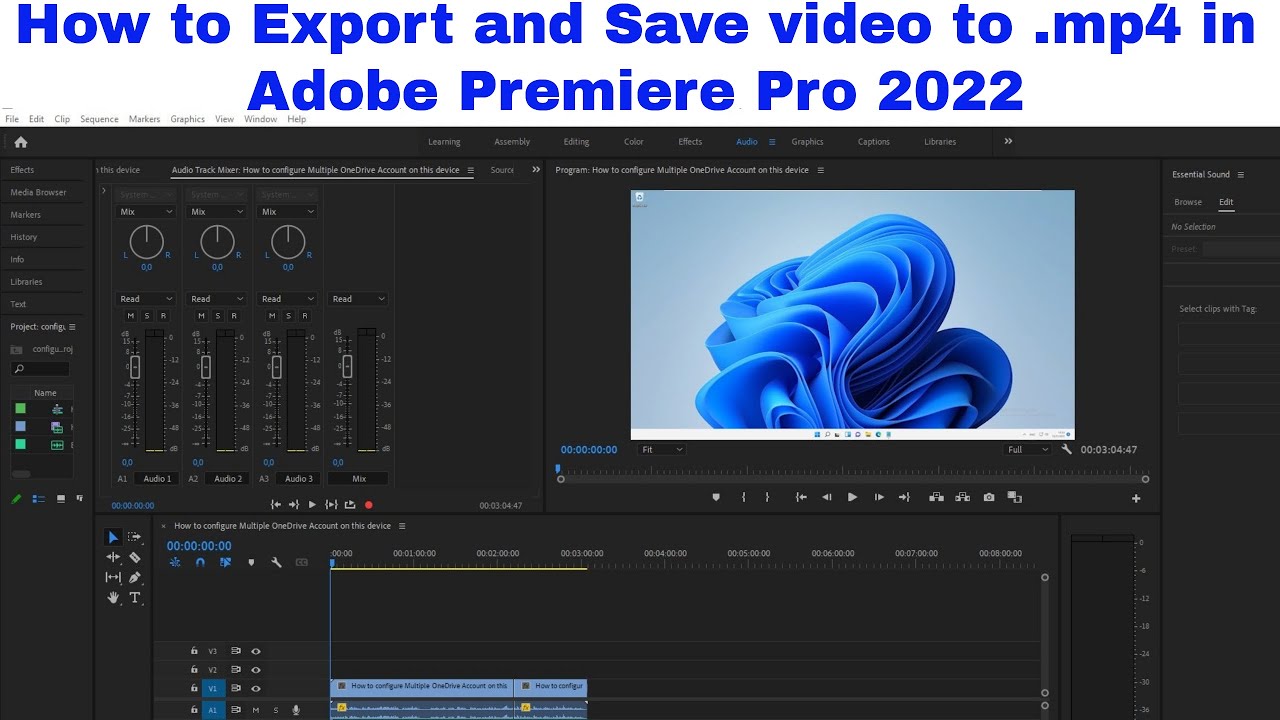Step back one frame in Program Monitor
The width and height of the screenshot is (1280, 720).
point(826,497)
